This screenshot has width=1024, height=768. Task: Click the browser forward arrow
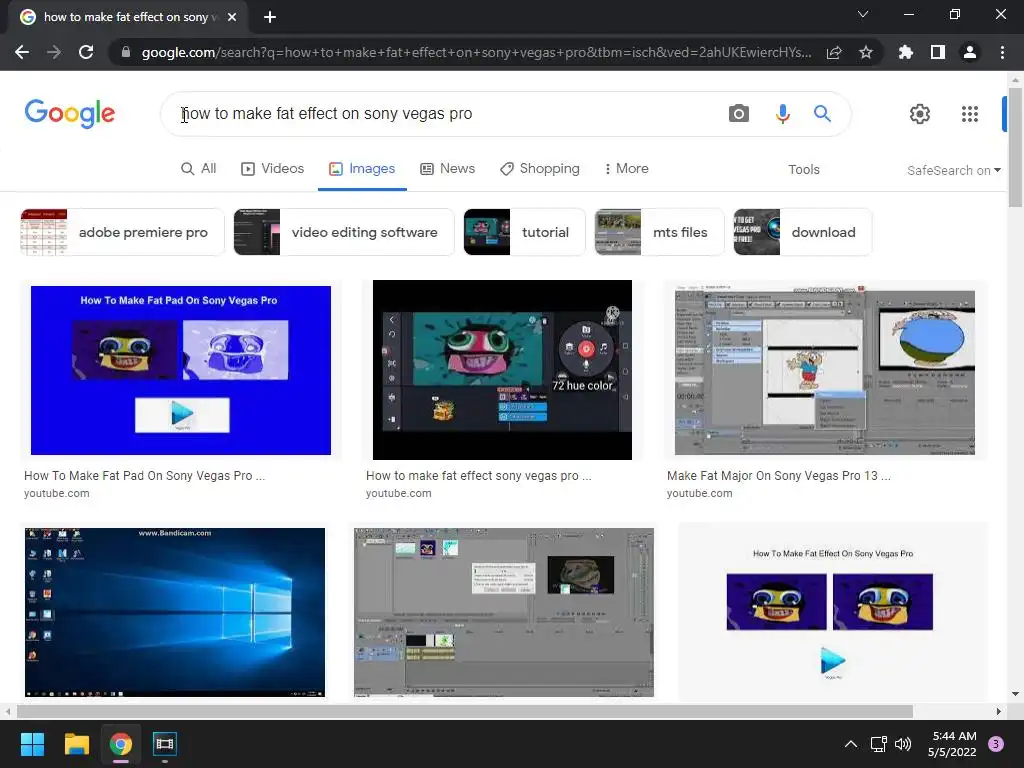[x=54, y=52]
